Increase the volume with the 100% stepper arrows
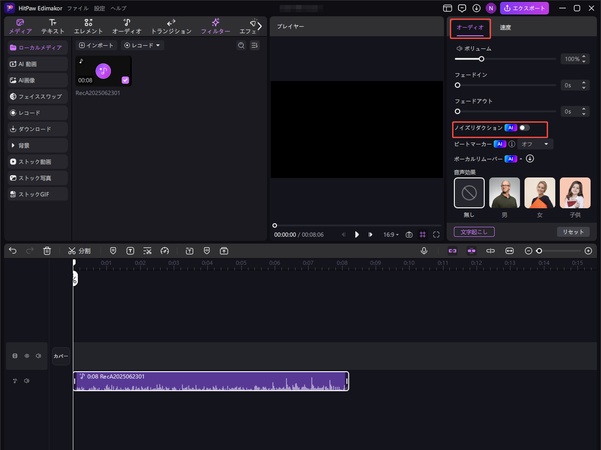 click(x=584, y=59)
